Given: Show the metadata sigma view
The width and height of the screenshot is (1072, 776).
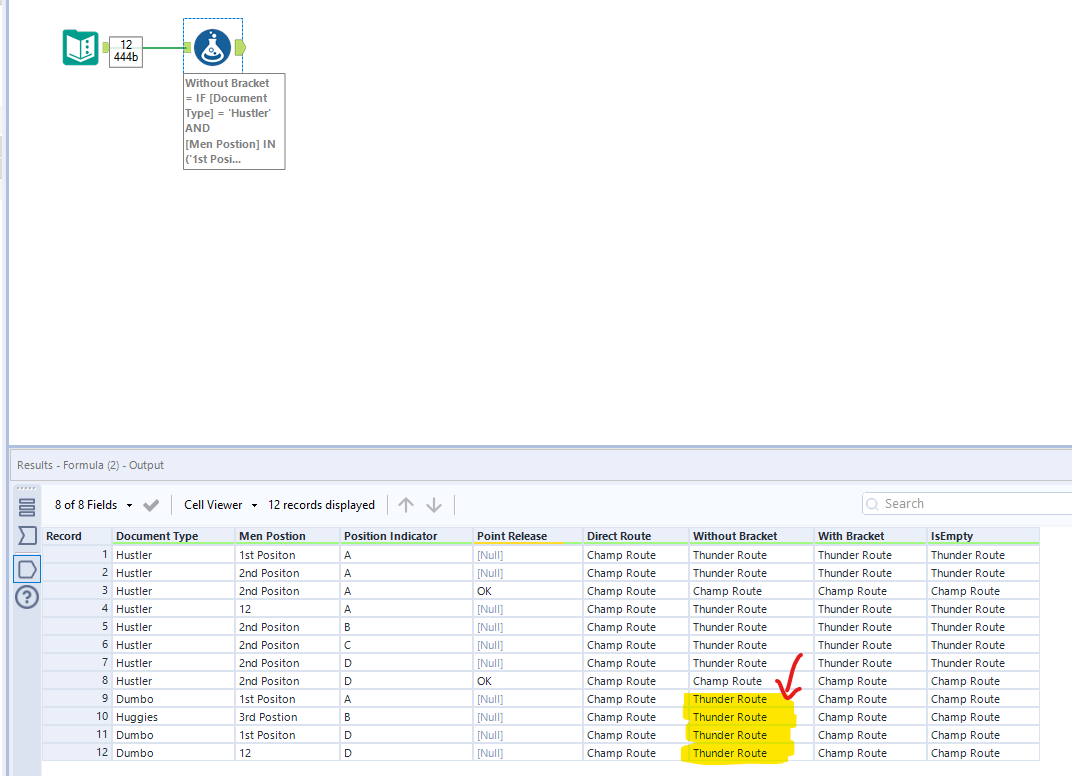Looking at the screenshot, I should pos(27,537).
